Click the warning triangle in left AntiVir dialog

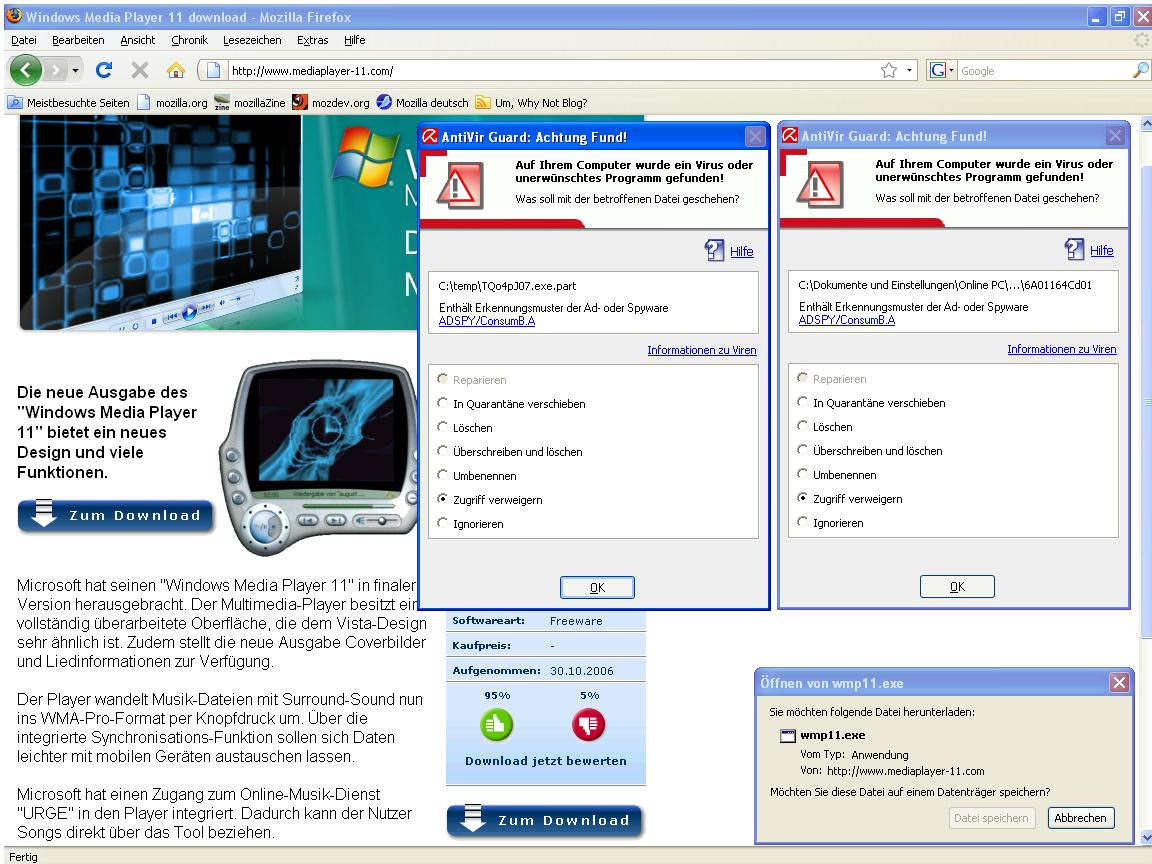click(x=460, y=185)
